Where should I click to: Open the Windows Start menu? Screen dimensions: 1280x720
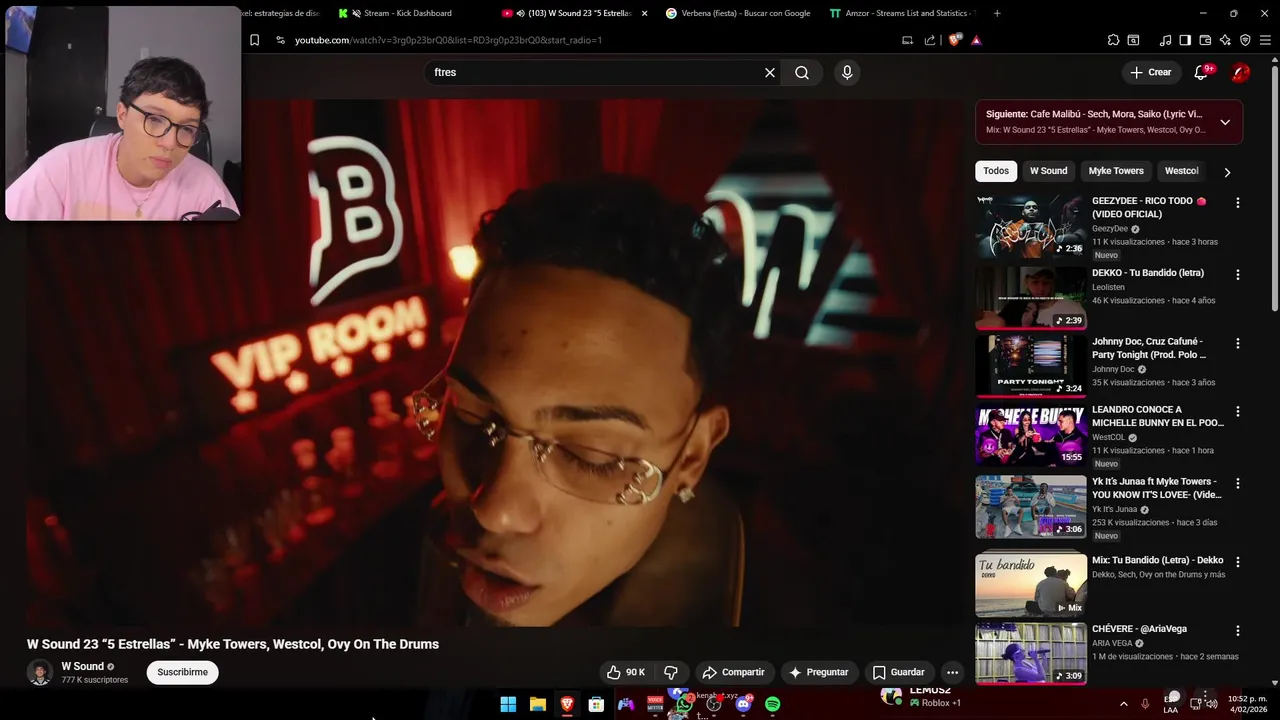508,704
